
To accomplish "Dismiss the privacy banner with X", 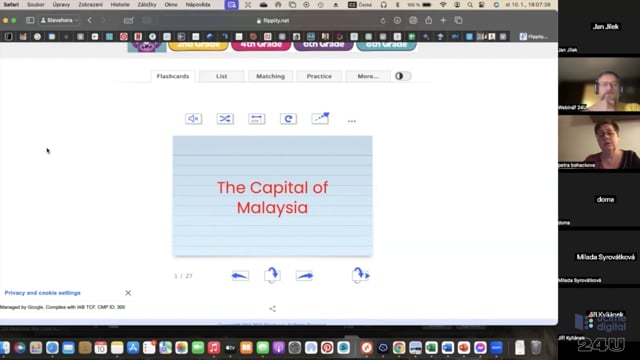I will [128, 293].
